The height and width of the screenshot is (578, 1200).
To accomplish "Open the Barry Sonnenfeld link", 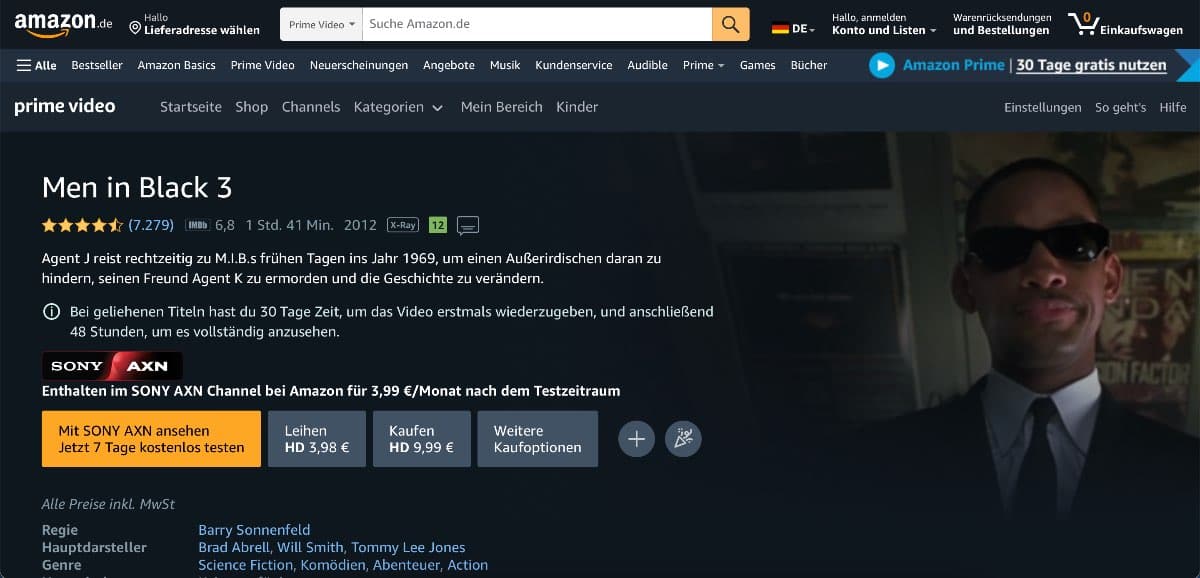I will 254,530.
